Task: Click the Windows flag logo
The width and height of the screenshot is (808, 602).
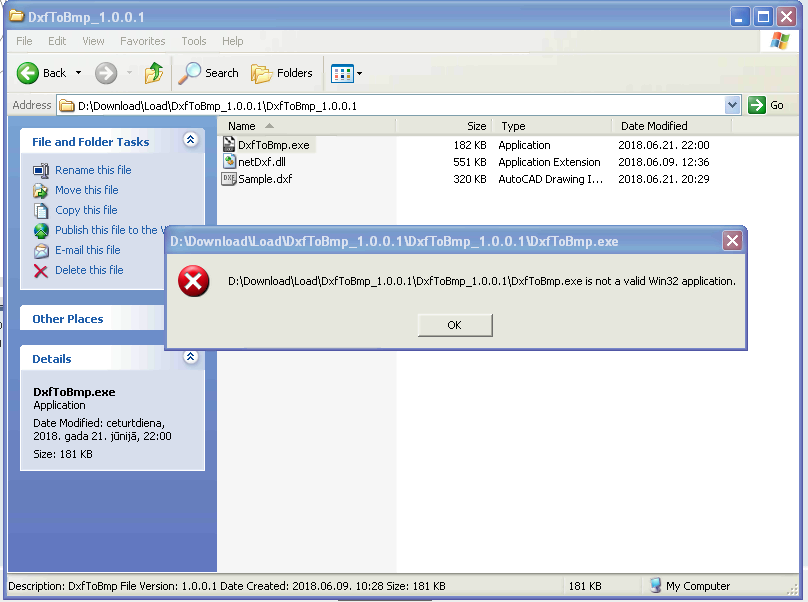Action: pyautogui.click(x=780, y=42)
